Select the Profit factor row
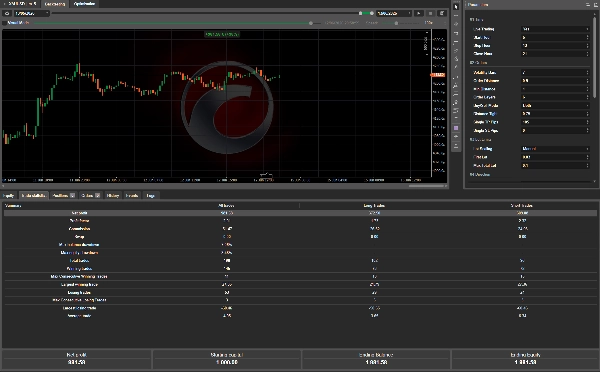 pos(300,221)
